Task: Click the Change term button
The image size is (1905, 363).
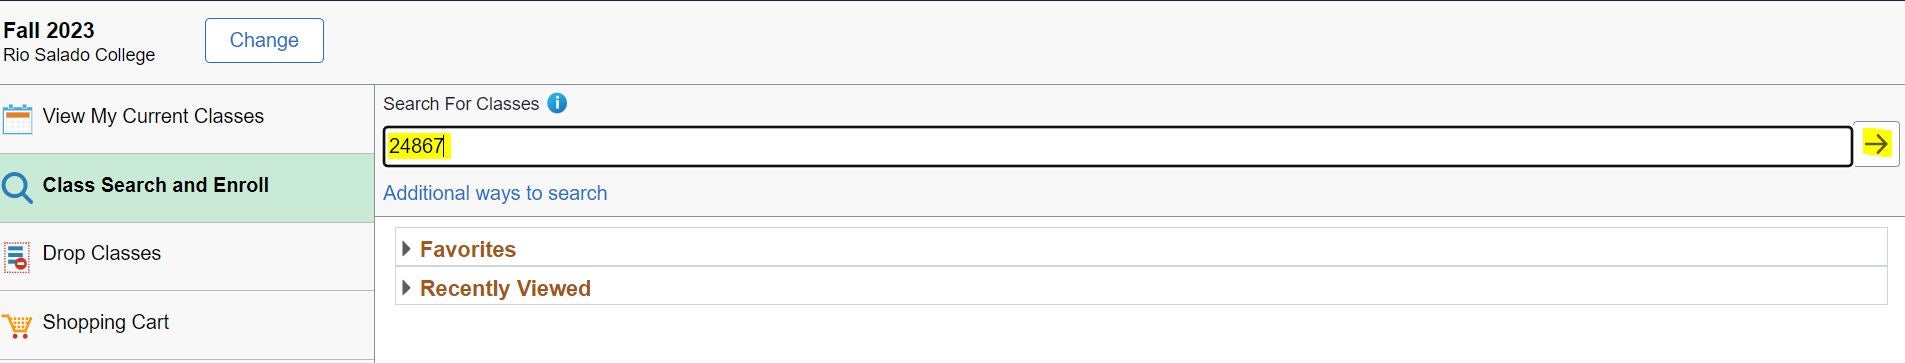Action: coord(264,40)
